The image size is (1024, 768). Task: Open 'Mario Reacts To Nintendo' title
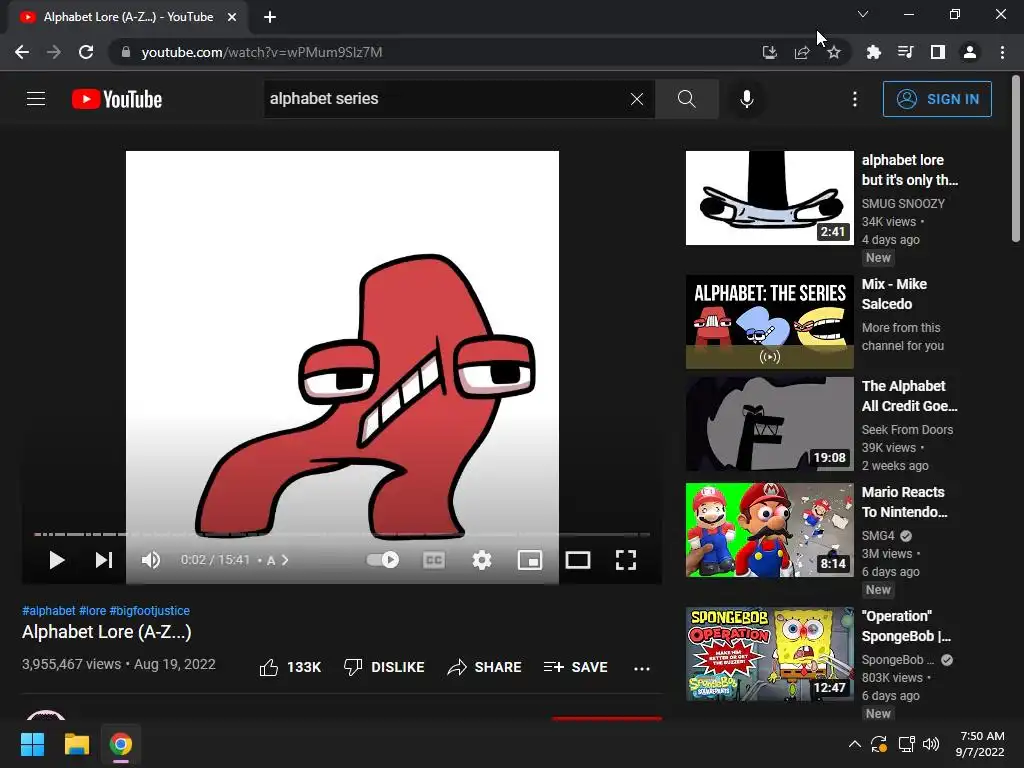tap(904, 502)
